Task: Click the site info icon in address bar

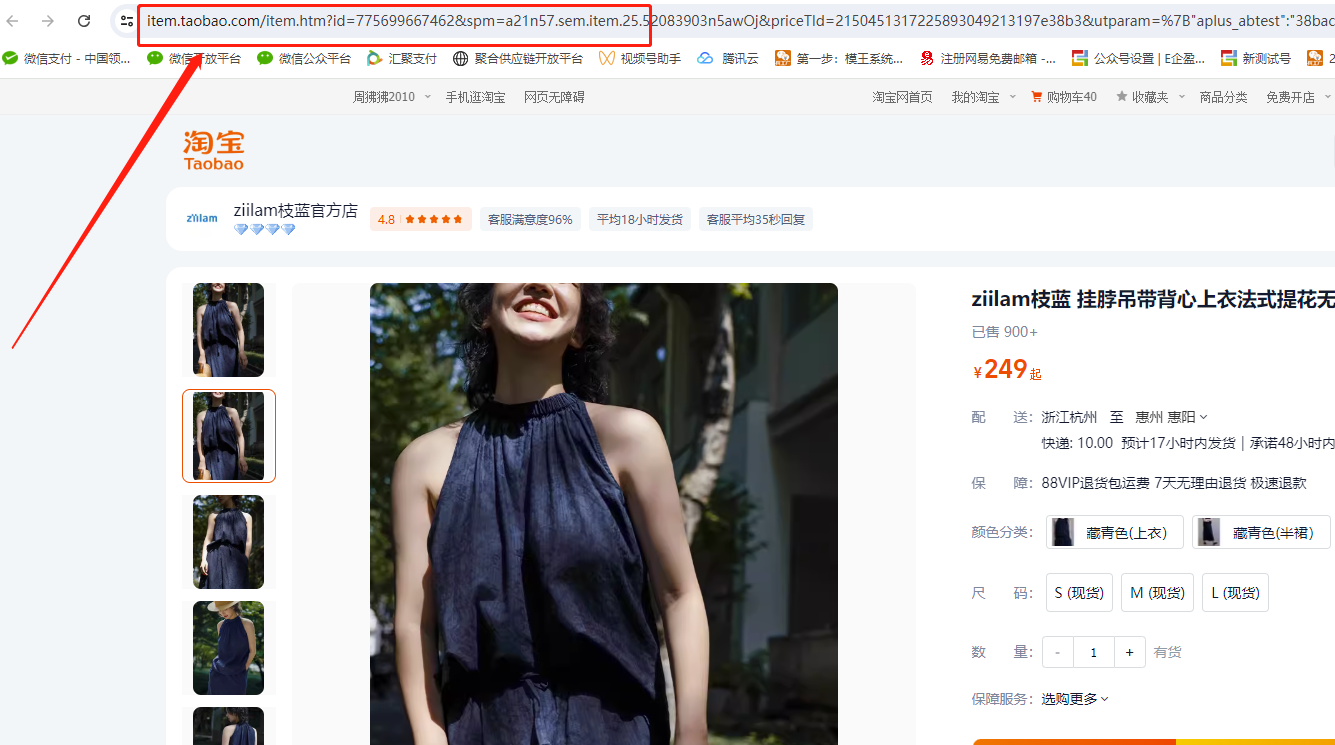Action: coord(126,21)
